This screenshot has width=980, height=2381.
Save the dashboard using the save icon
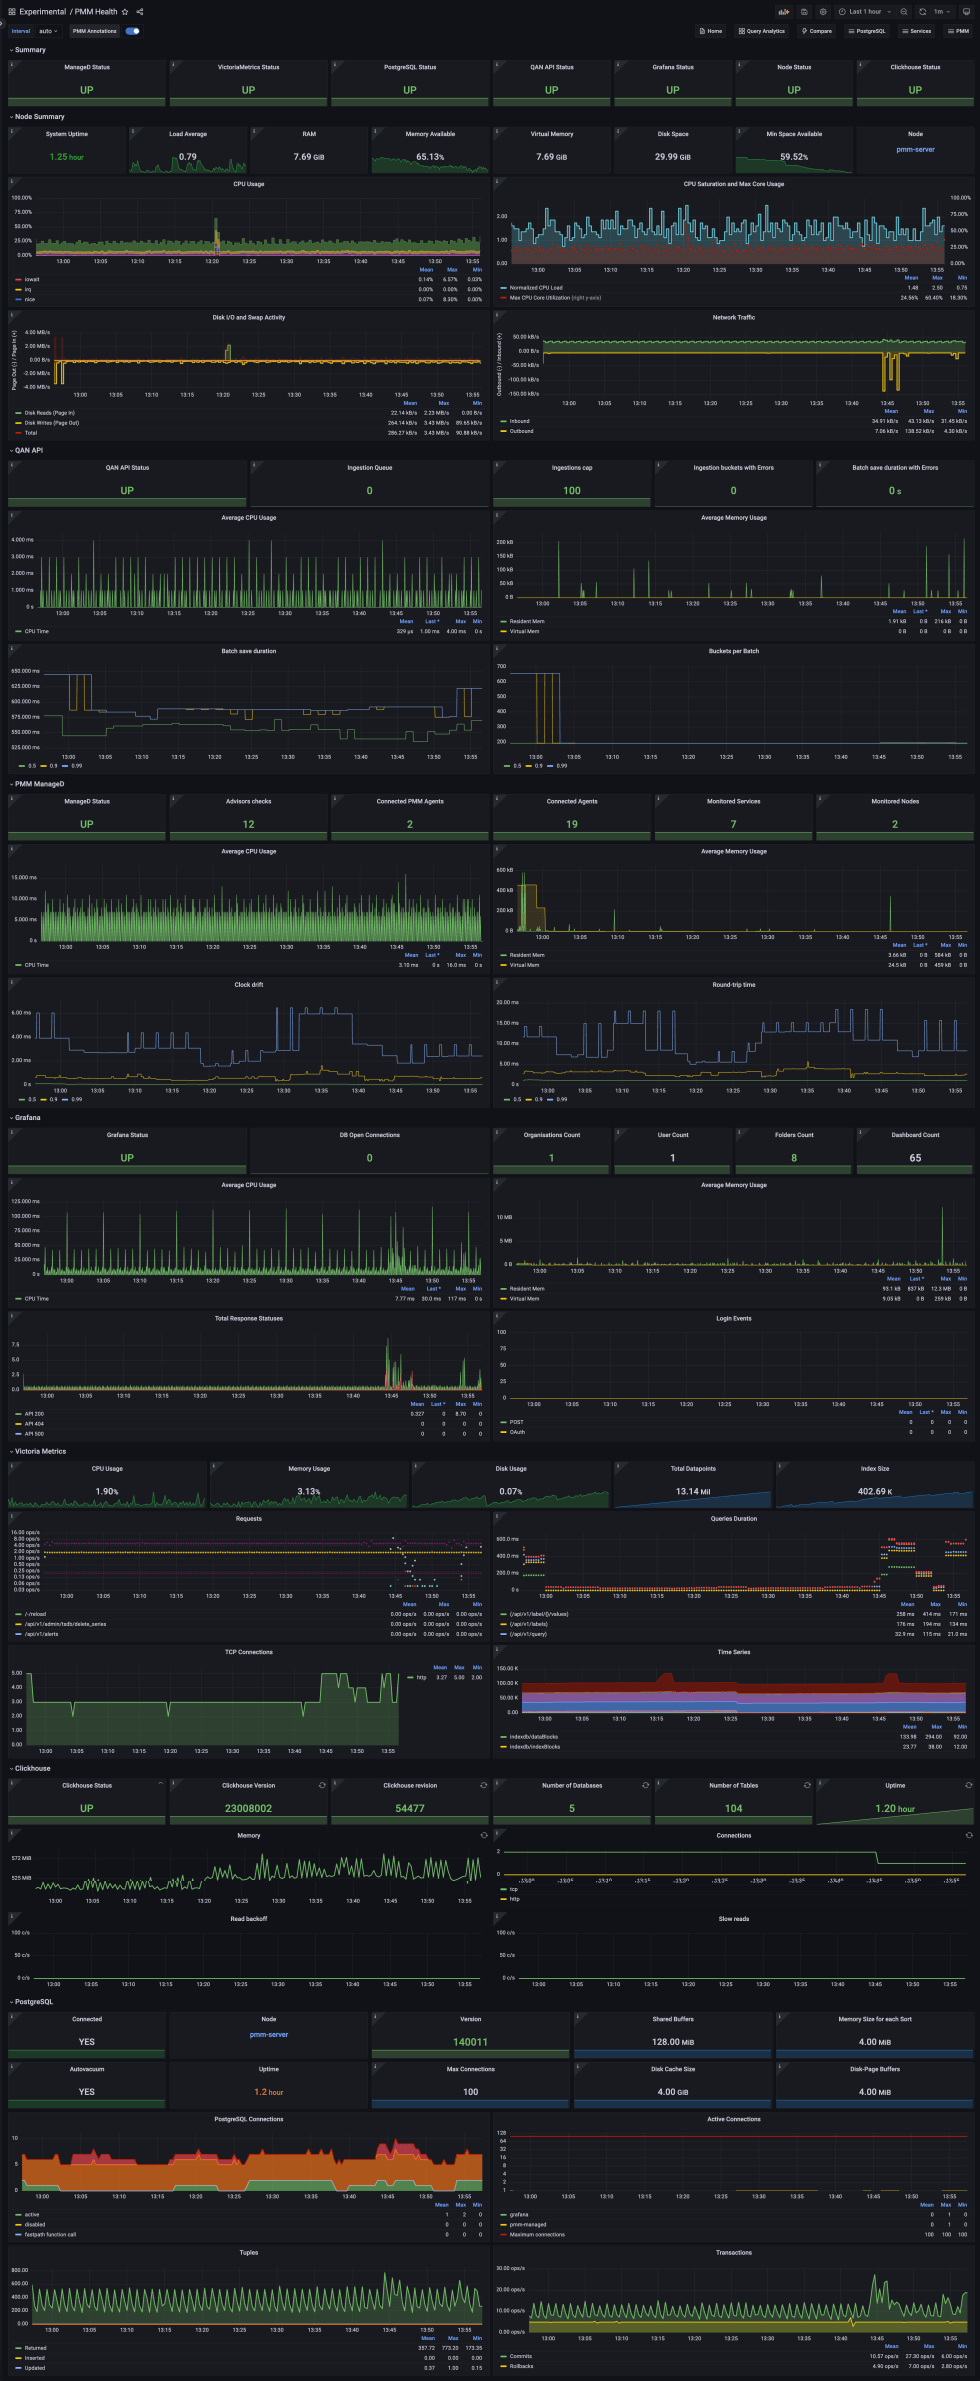[804, 12]
